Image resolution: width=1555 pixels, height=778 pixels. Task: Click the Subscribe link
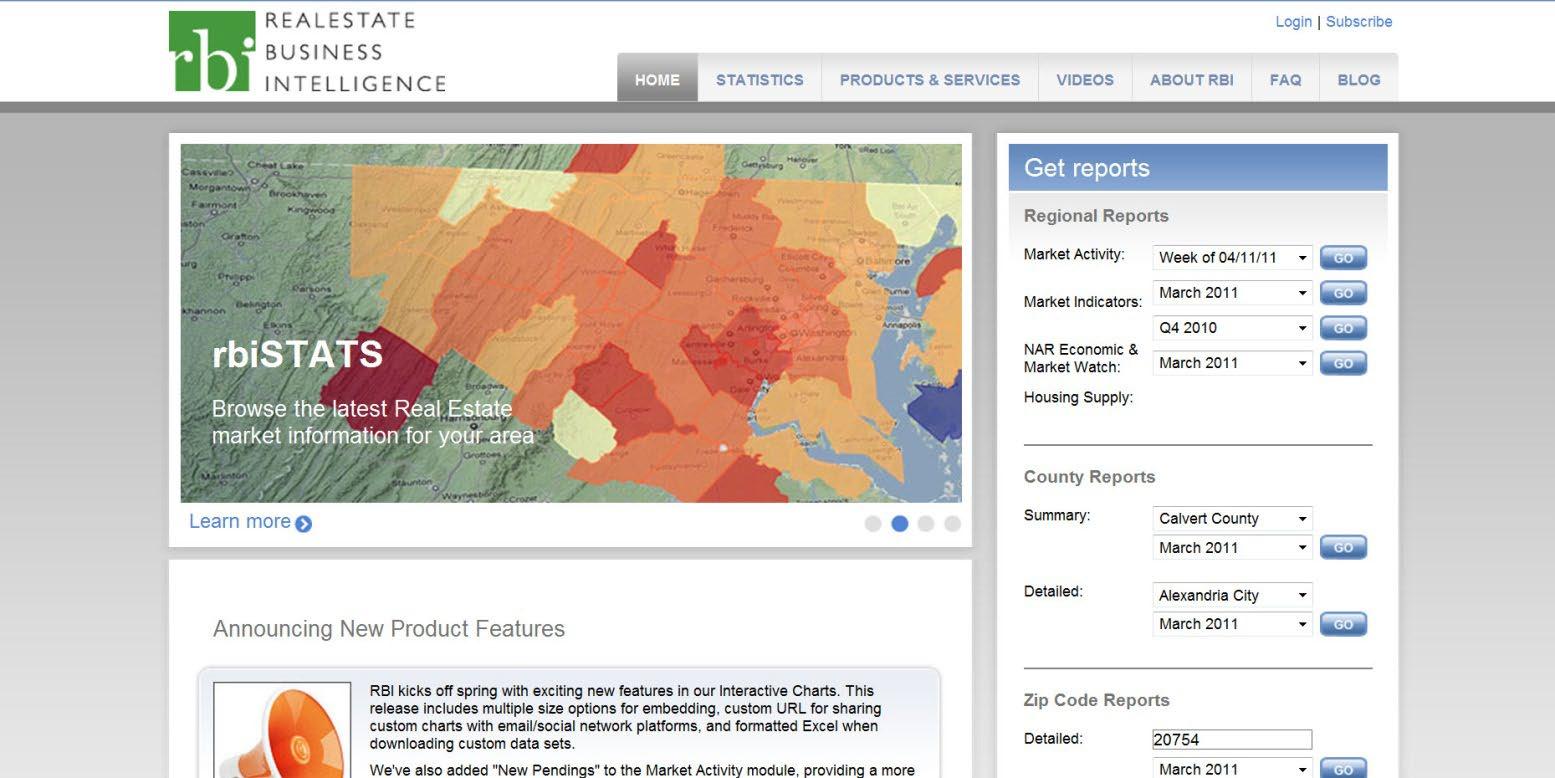1359,22
